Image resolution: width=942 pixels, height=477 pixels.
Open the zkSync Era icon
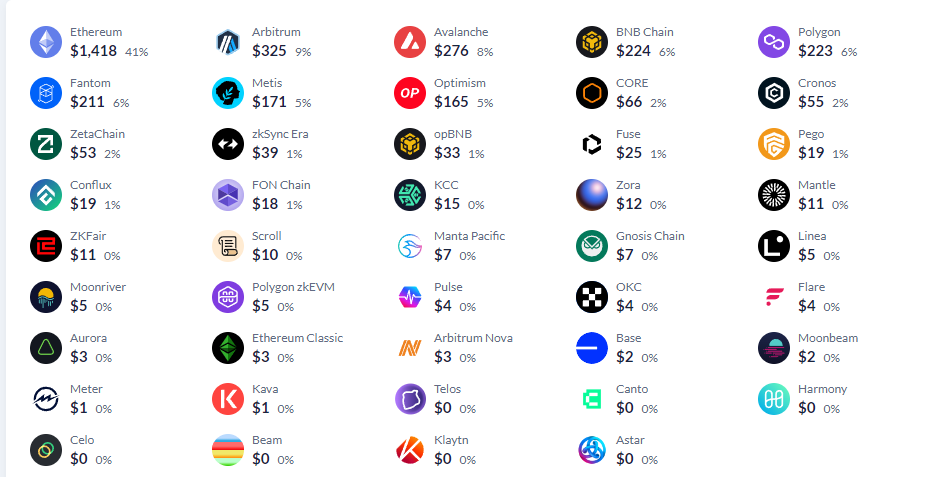(228, 144)
